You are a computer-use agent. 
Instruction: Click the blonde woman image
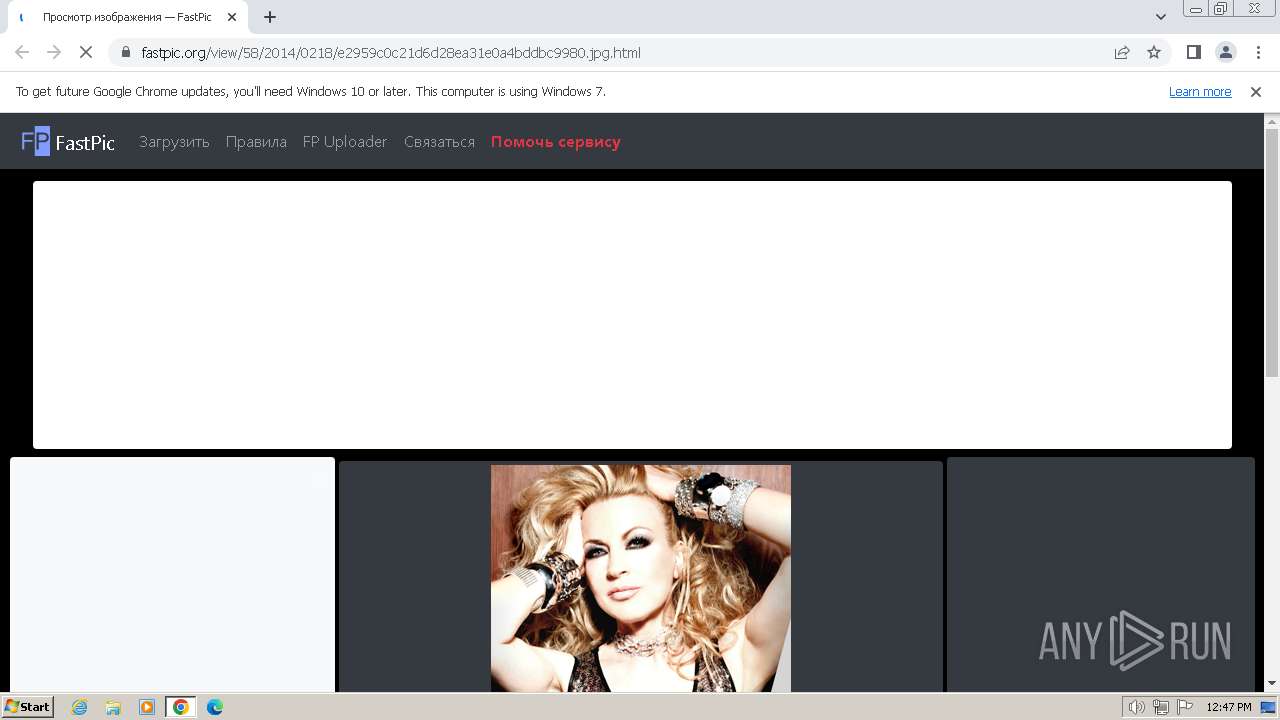641,578
